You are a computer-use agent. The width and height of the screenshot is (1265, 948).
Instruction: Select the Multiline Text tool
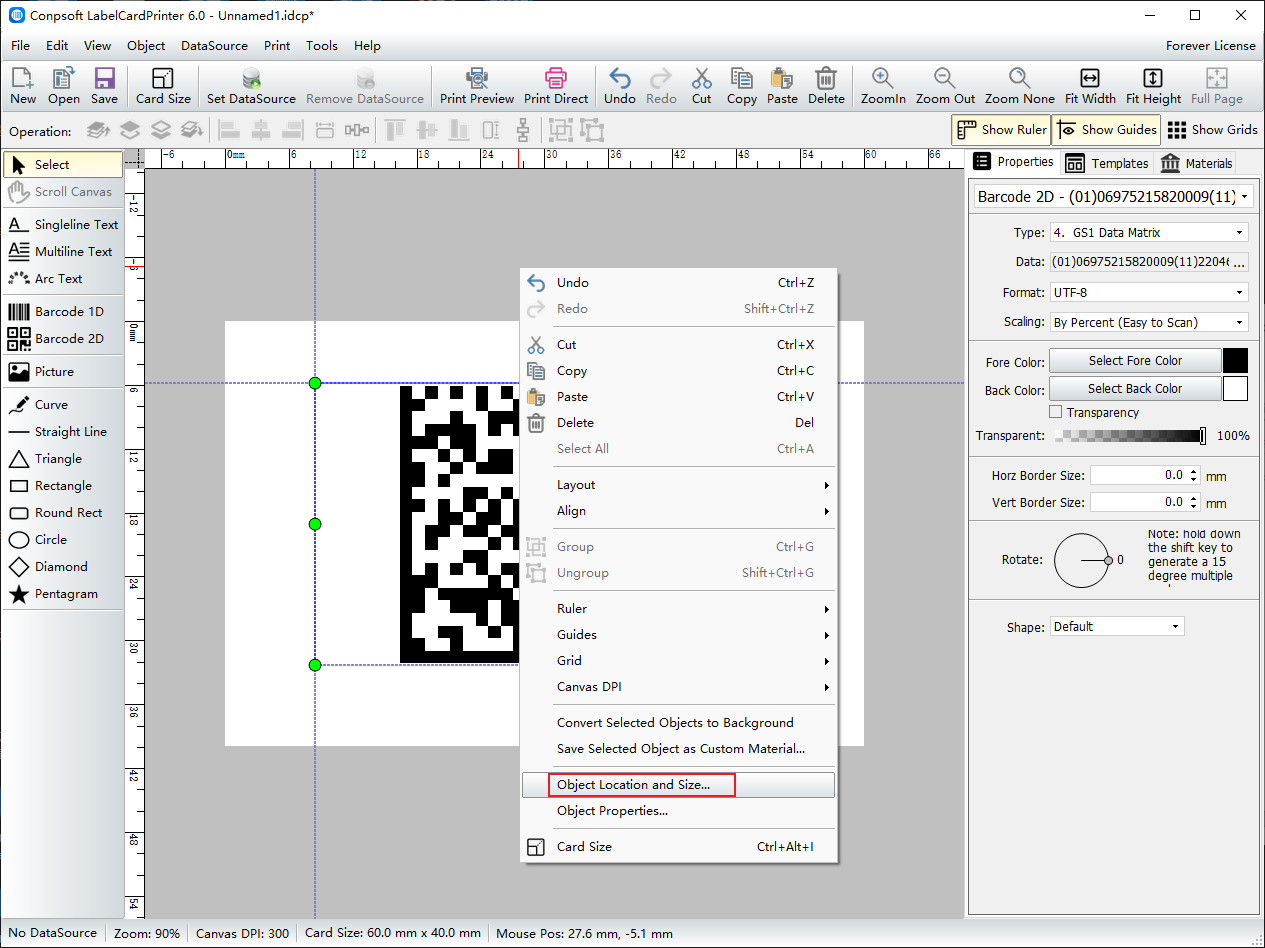coord(62,252)
